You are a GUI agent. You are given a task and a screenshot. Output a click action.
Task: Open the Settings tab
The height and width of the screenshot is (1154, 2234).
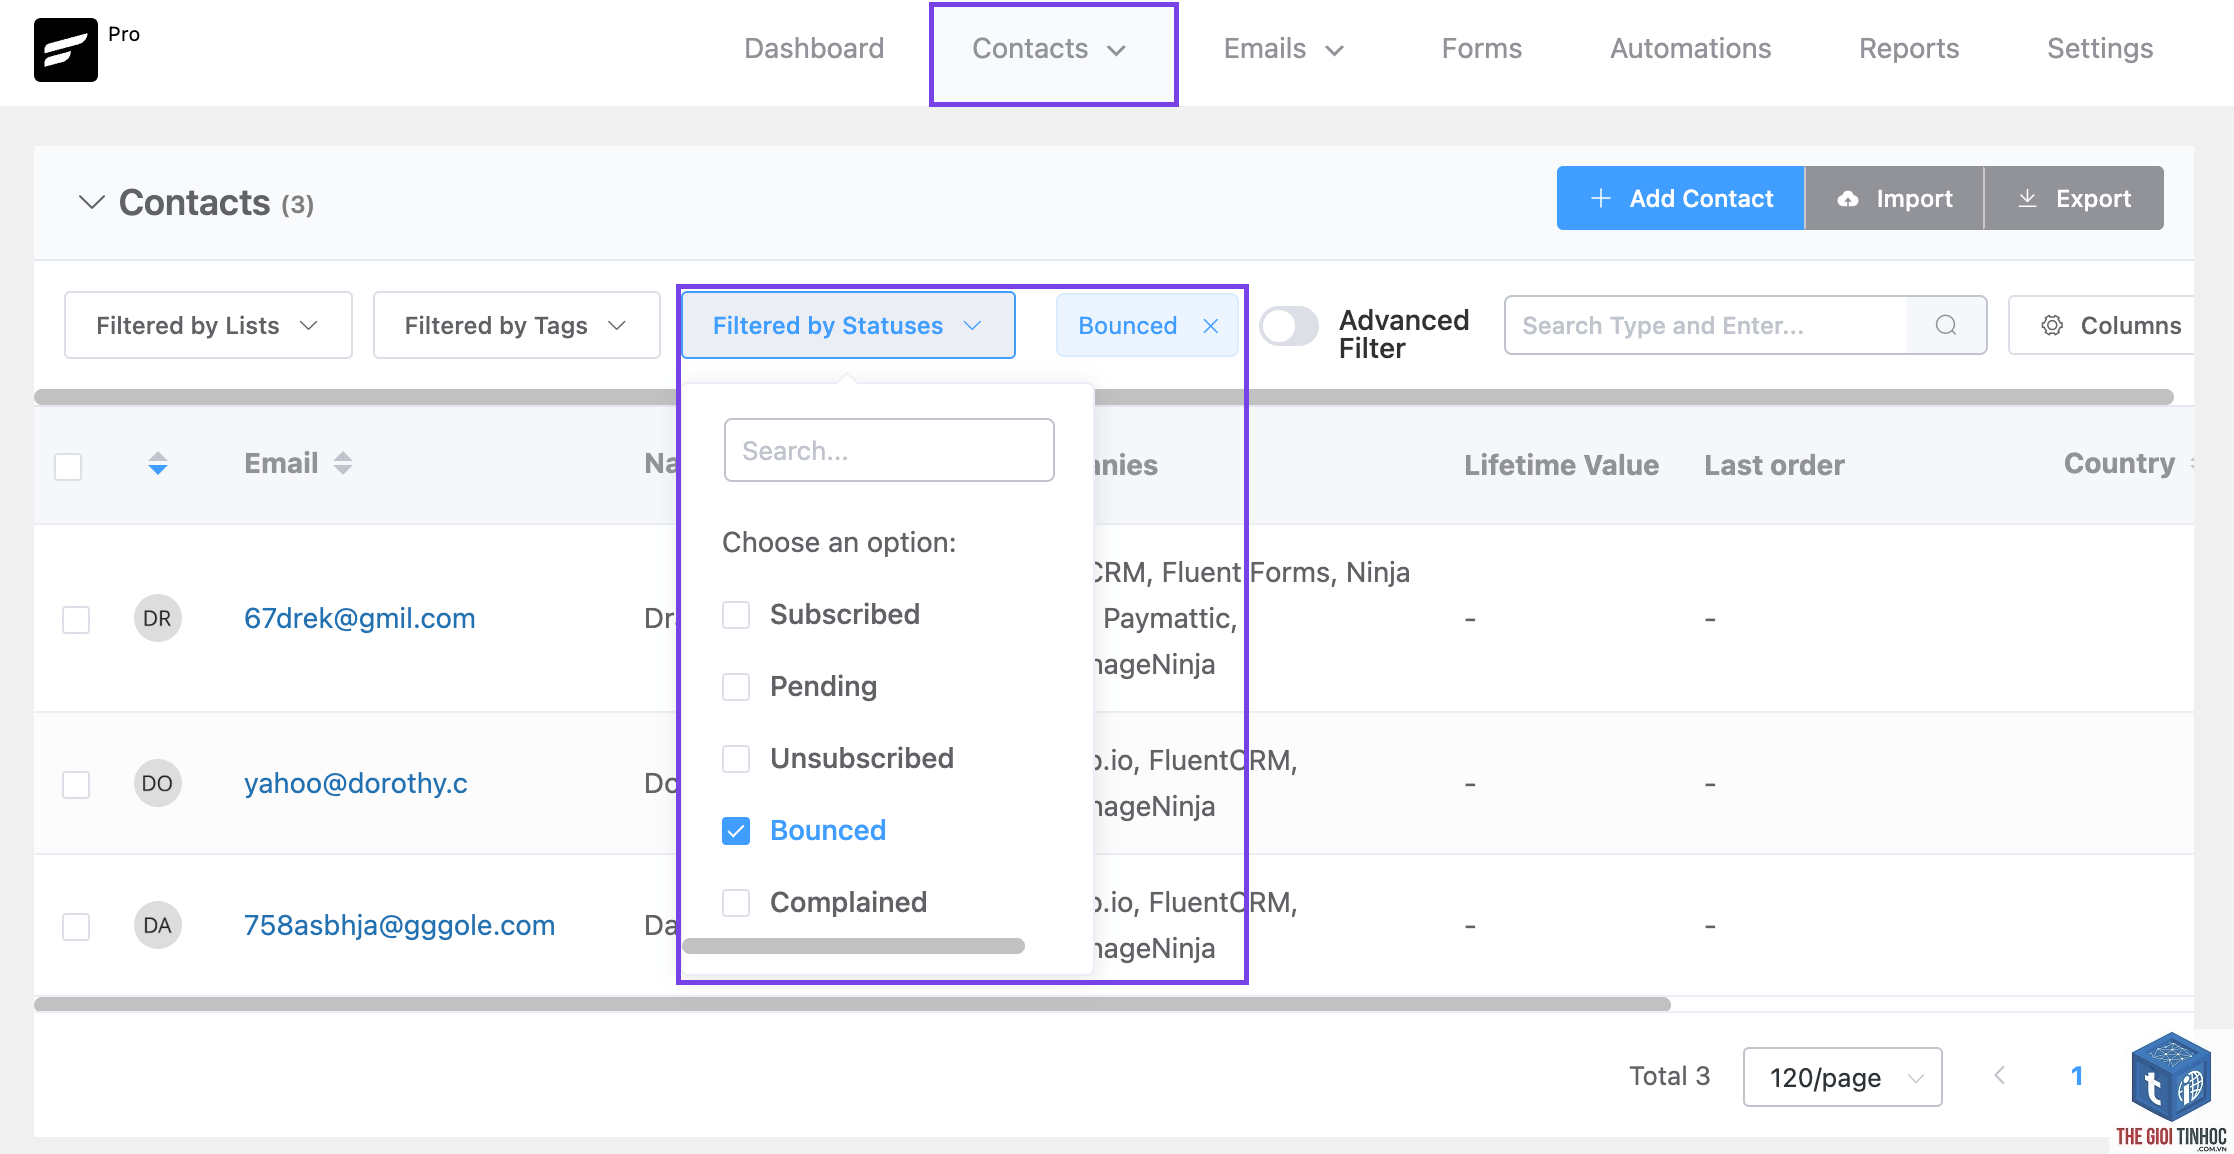[x=2099, y=48]
